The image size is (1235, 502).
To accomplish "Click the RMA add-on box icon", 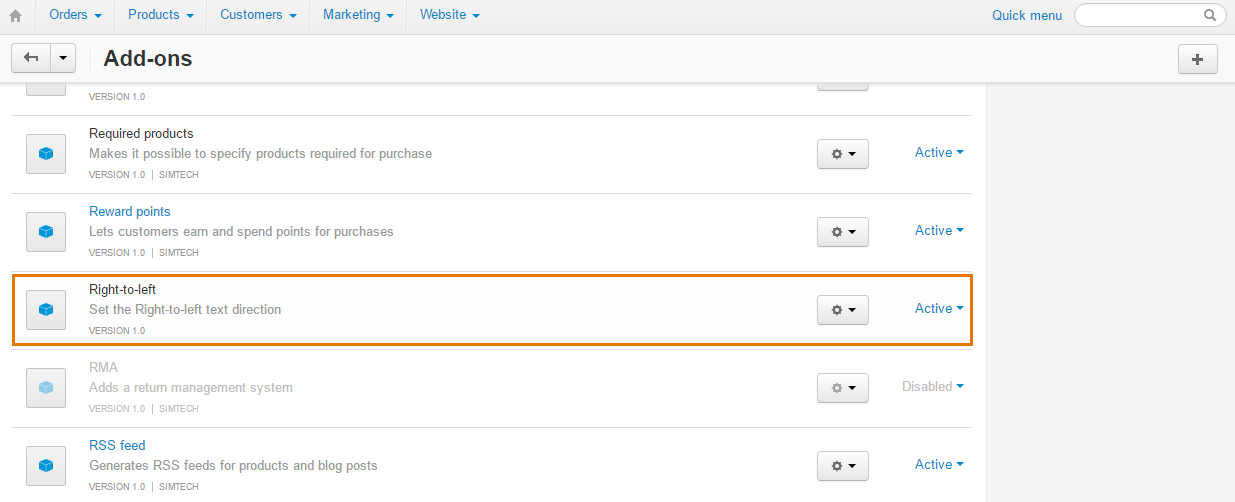I will 45,388.
